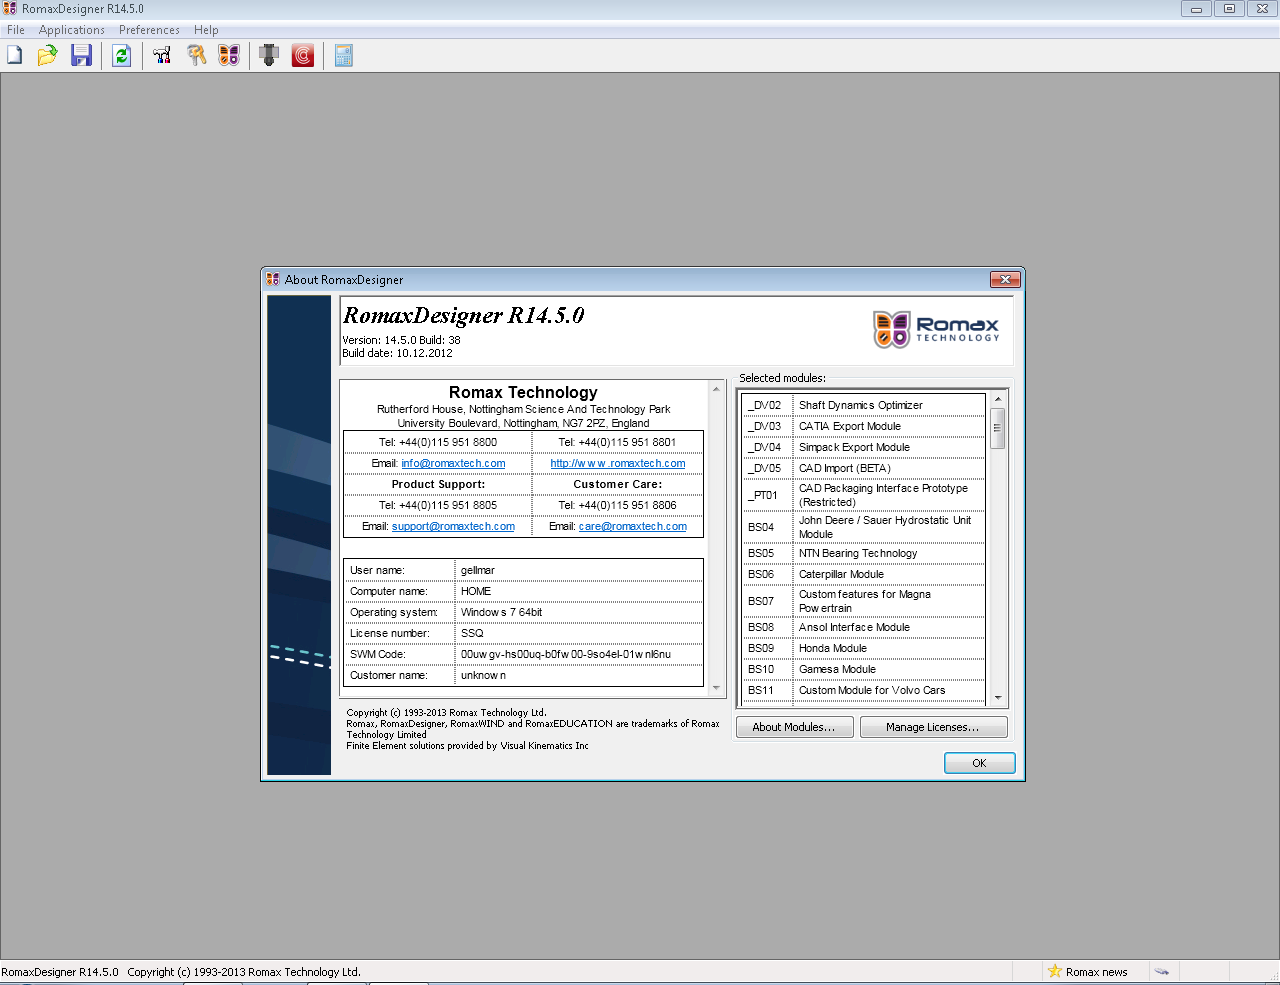Click the About Modules... button

pyautogui.click(x=794, y=727)
